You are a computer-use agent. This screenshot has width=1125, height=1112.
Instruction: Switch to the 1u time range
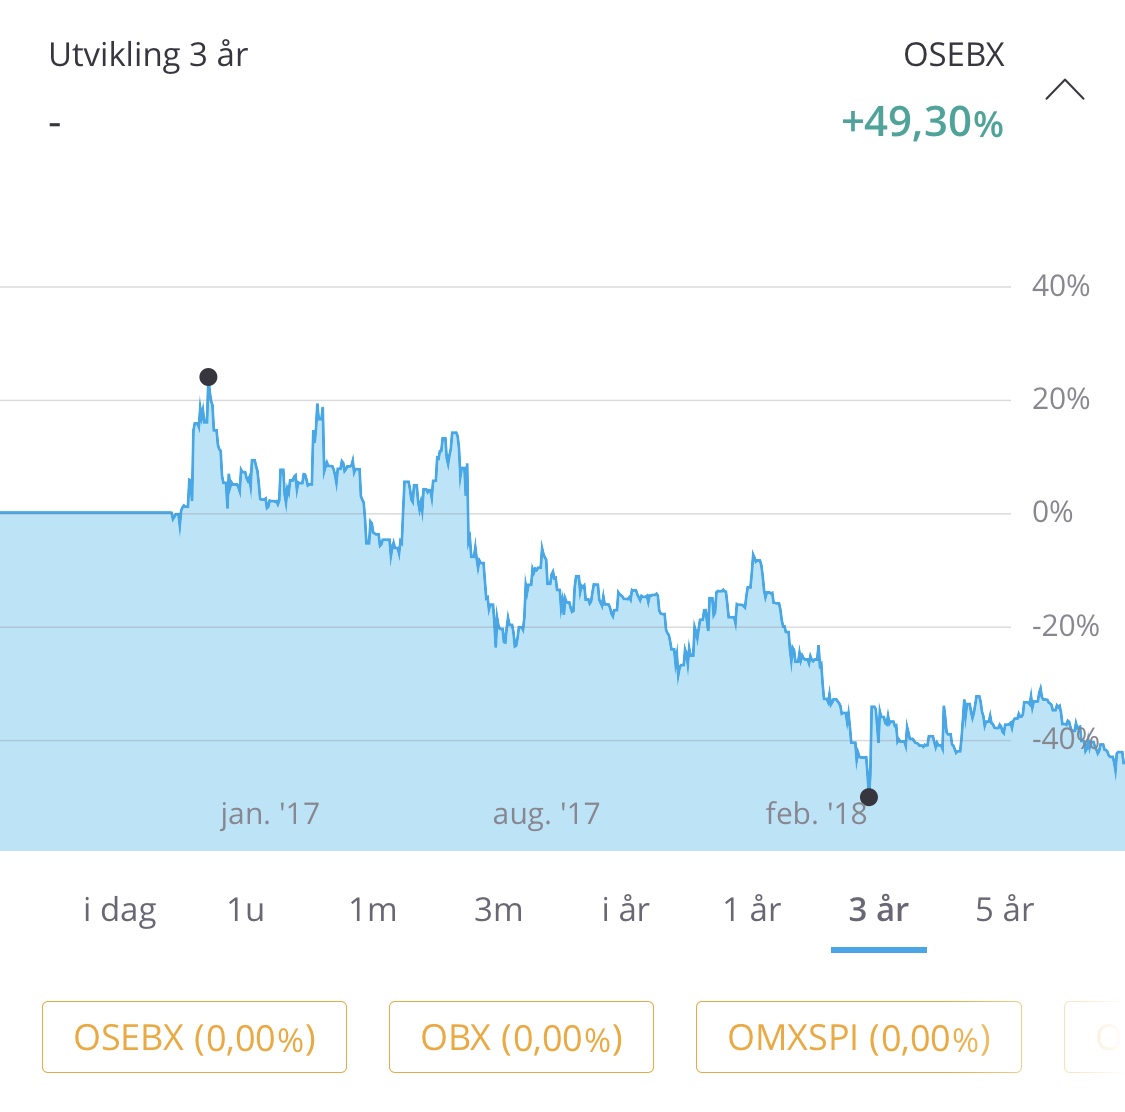click(x=246, y=910)
